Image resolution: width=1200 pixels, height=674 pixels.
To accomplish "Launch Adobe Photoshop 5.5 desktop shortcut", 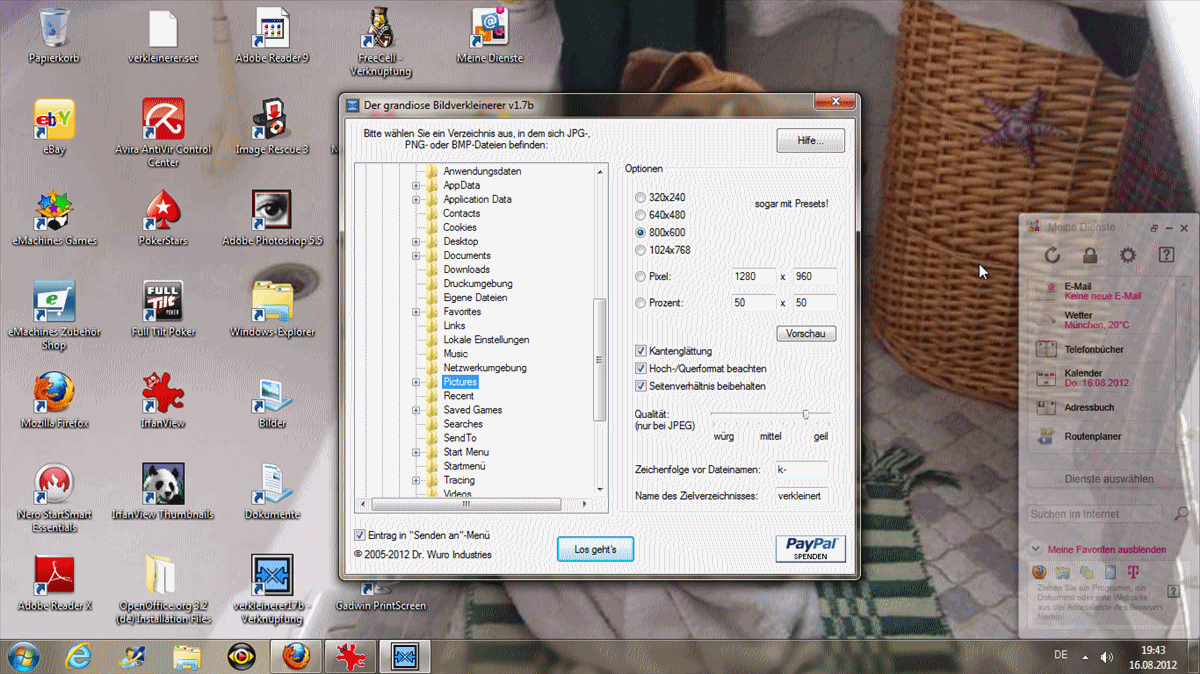I will [x=272, y=210].
